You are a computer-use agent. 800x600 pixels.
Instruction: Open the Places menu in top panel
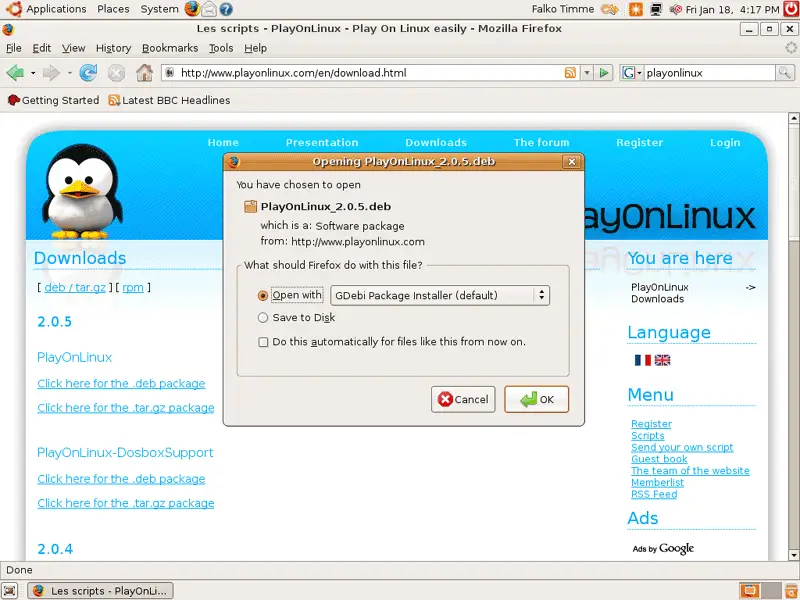click(x=113, y=9)
